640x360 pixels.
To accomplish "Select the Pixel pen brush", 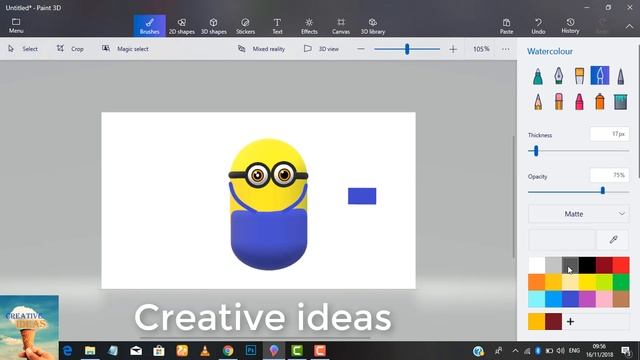I will click(x=620, y=76).
